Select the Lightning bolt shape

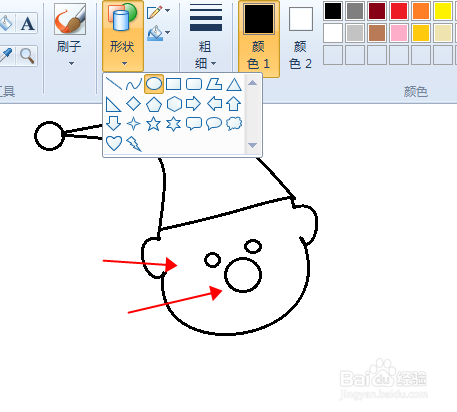point(134,143)
